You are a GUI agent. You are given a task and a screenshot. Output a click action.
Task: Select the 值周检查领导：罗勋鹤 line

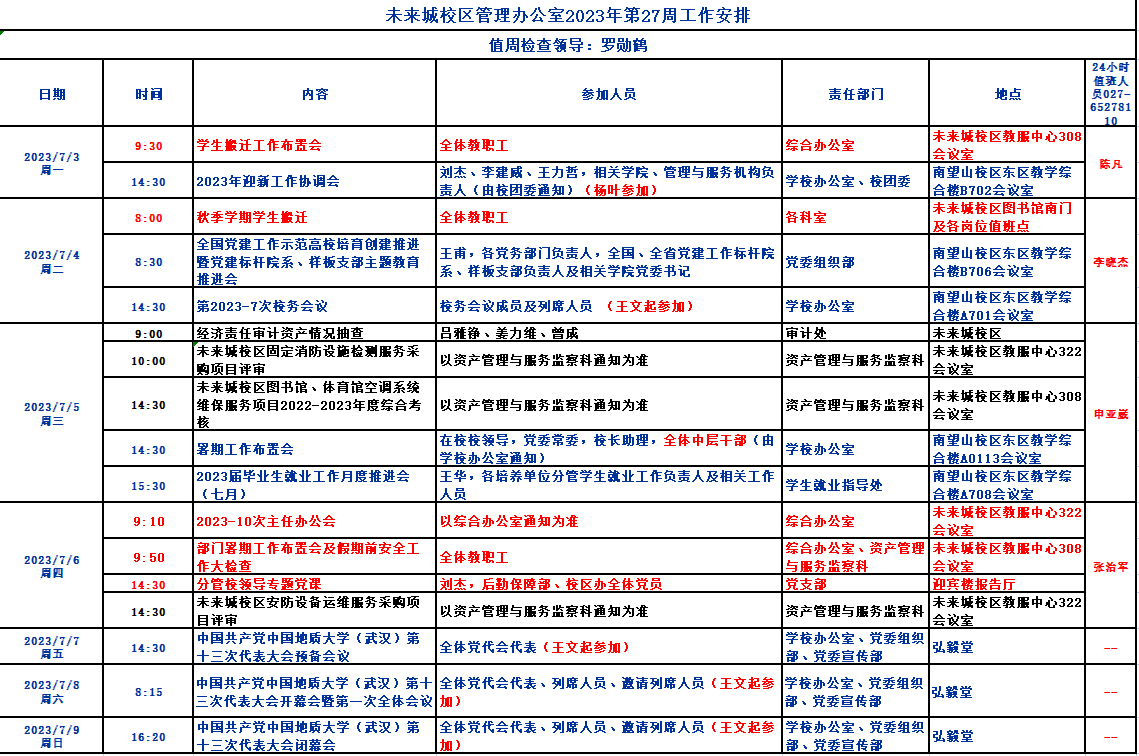click(x=567, y=45)
